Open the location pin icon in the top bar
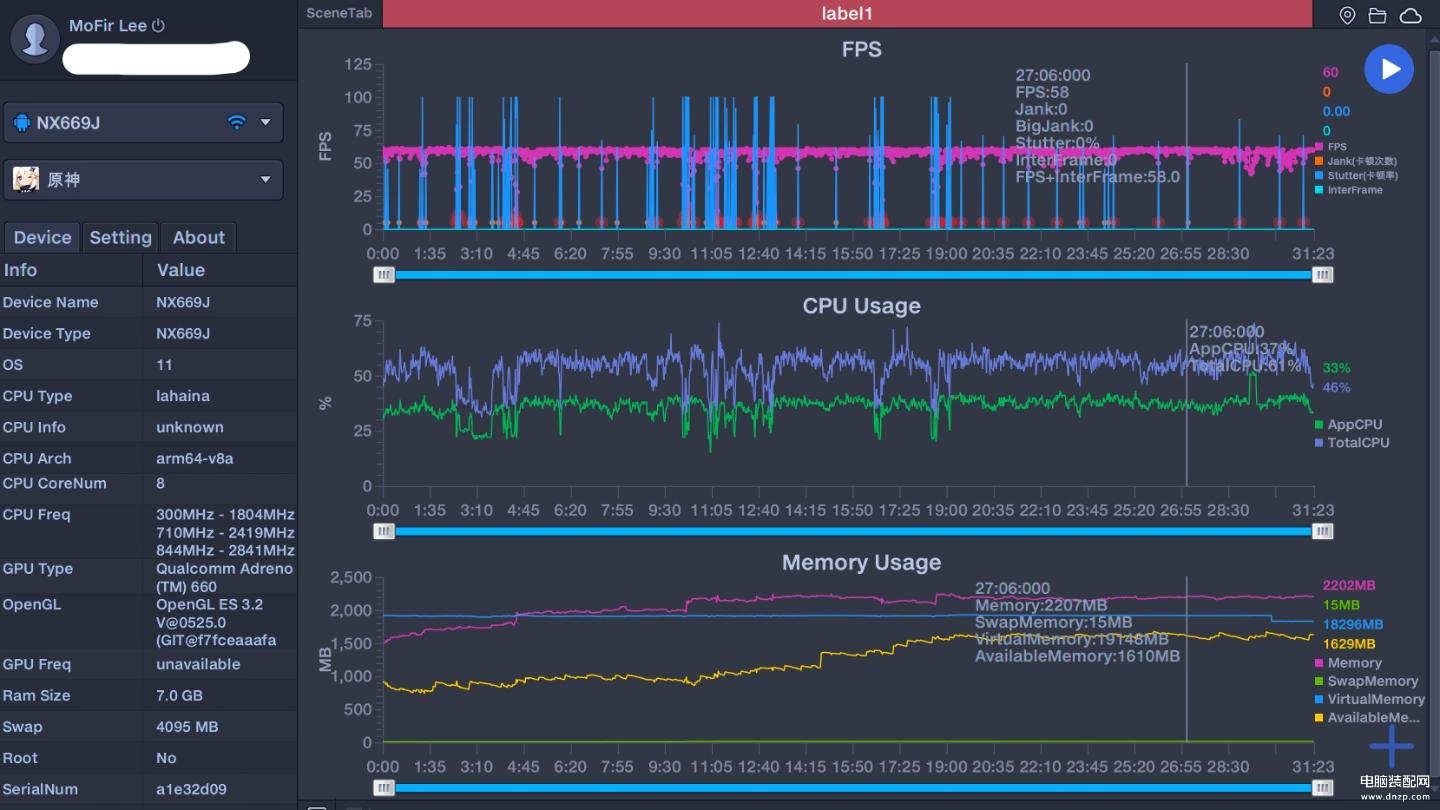The width and height of the screenshot is (1440, 810). point(1347,15)
